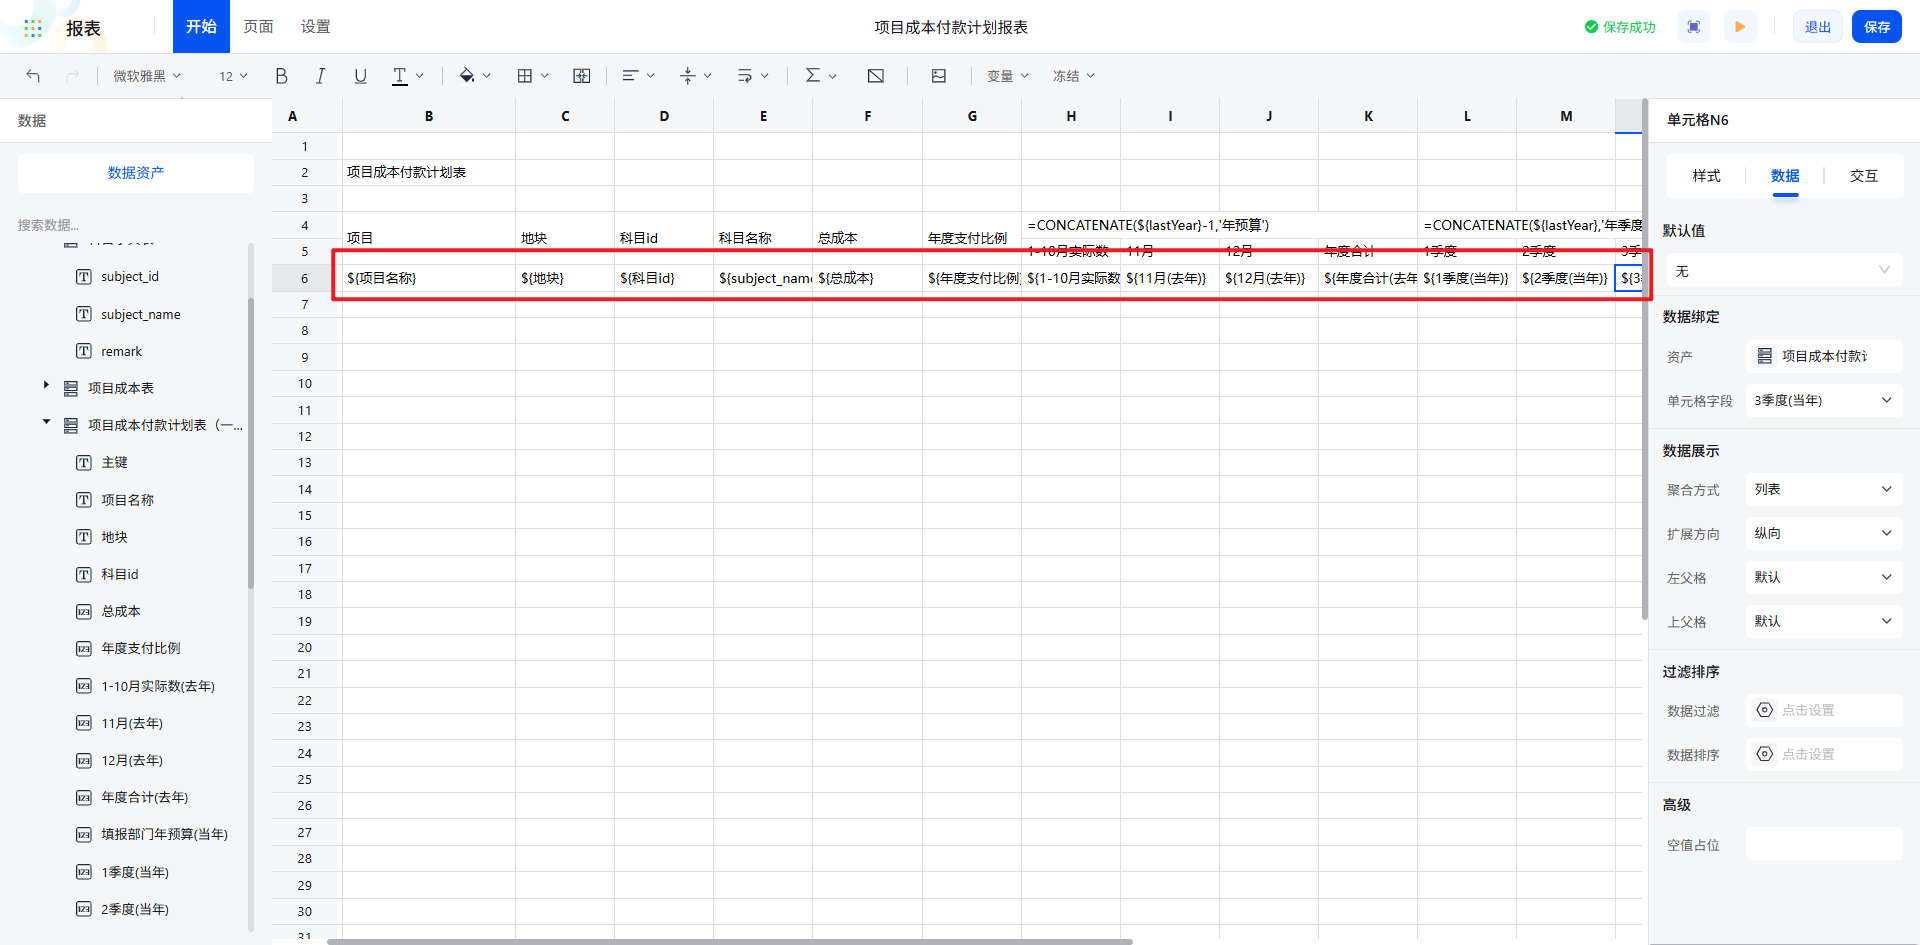The image size is (1920, 945).
Task: Click the insert image icon
Action: point(938,76)
